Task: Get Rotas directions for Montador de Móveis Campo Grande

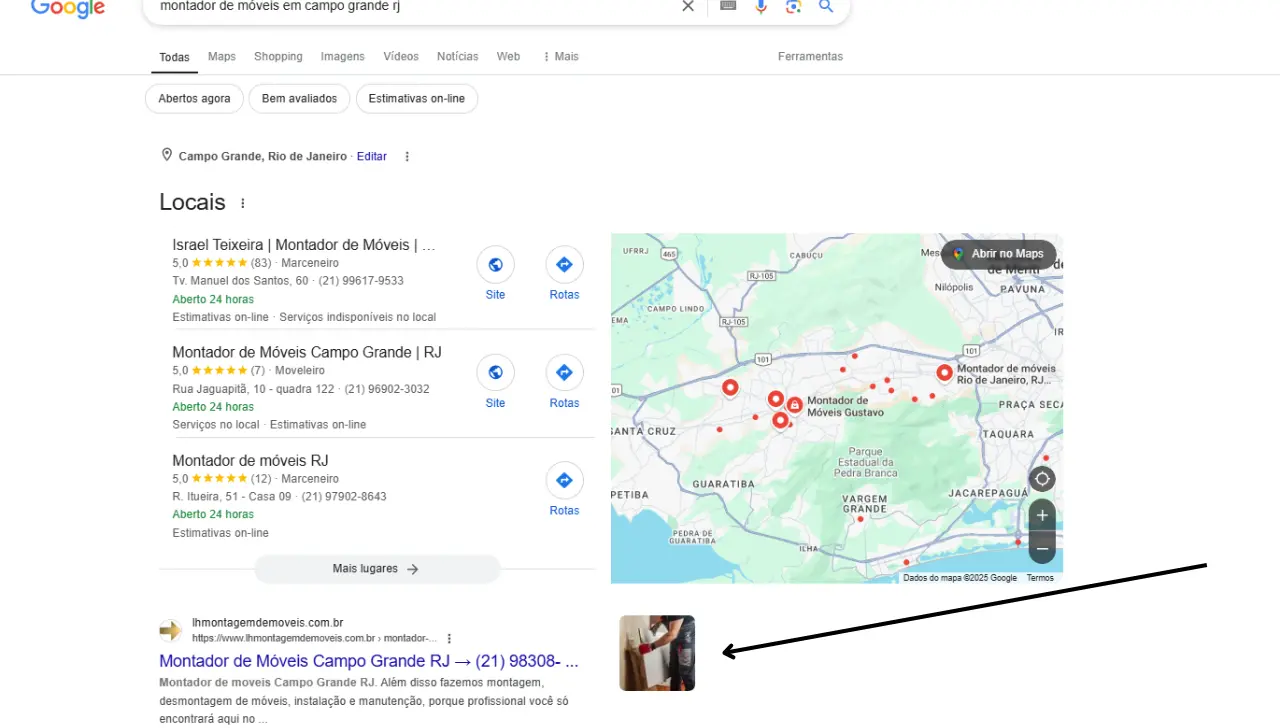Action: click(564, 373)
